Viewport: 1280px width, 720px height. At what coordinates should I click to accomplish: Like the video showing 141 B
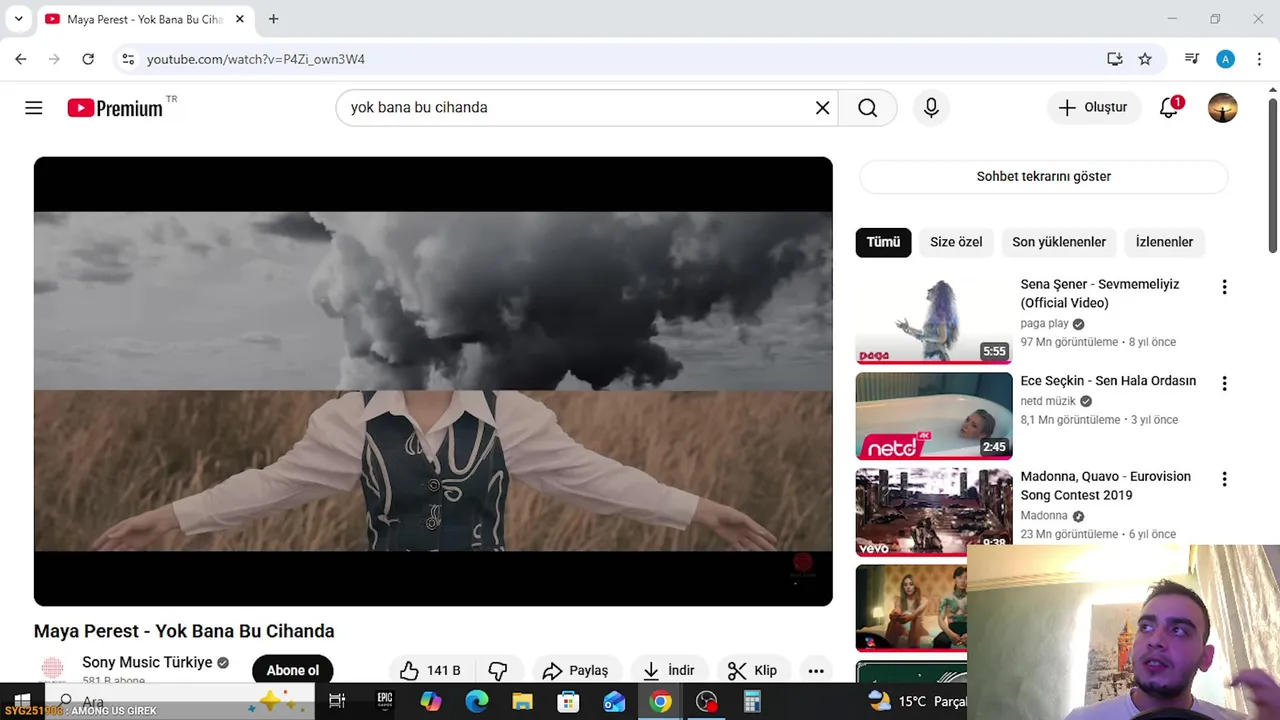click(430, 670)
